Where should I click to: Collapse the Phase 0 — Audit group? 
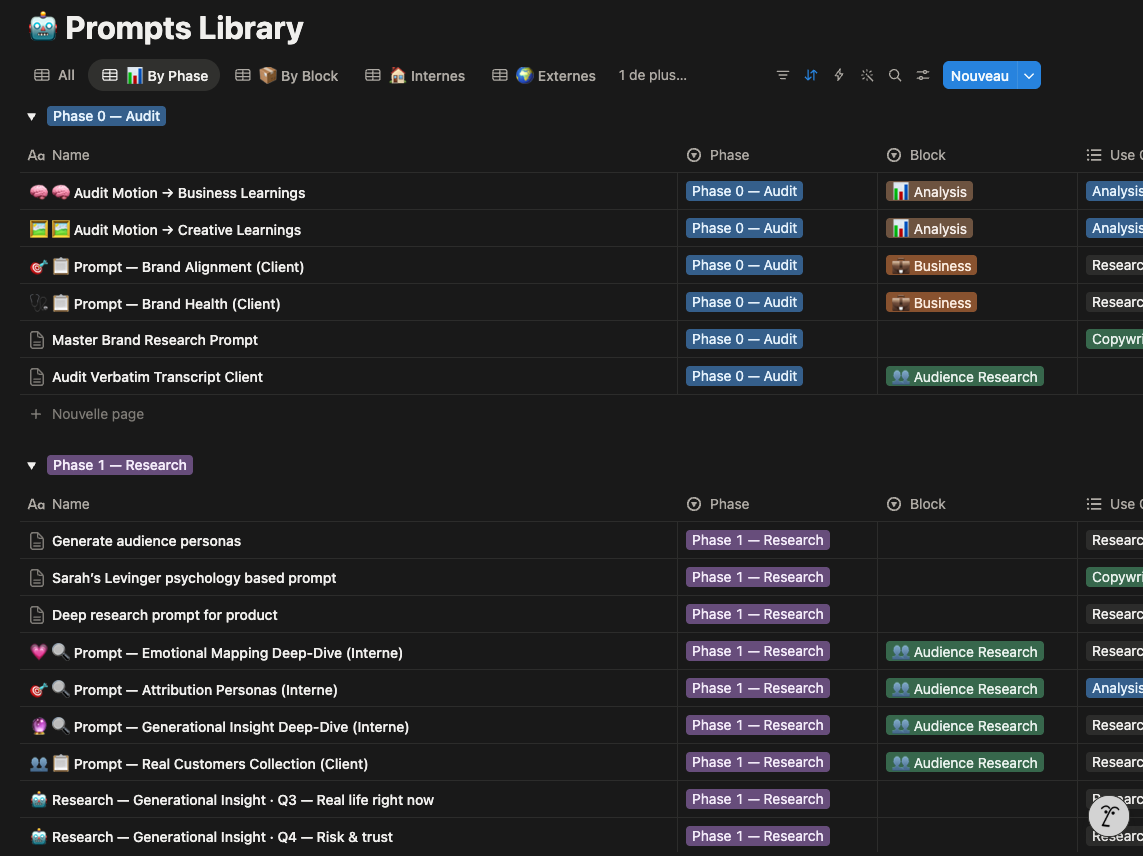[x=31, y=117]
